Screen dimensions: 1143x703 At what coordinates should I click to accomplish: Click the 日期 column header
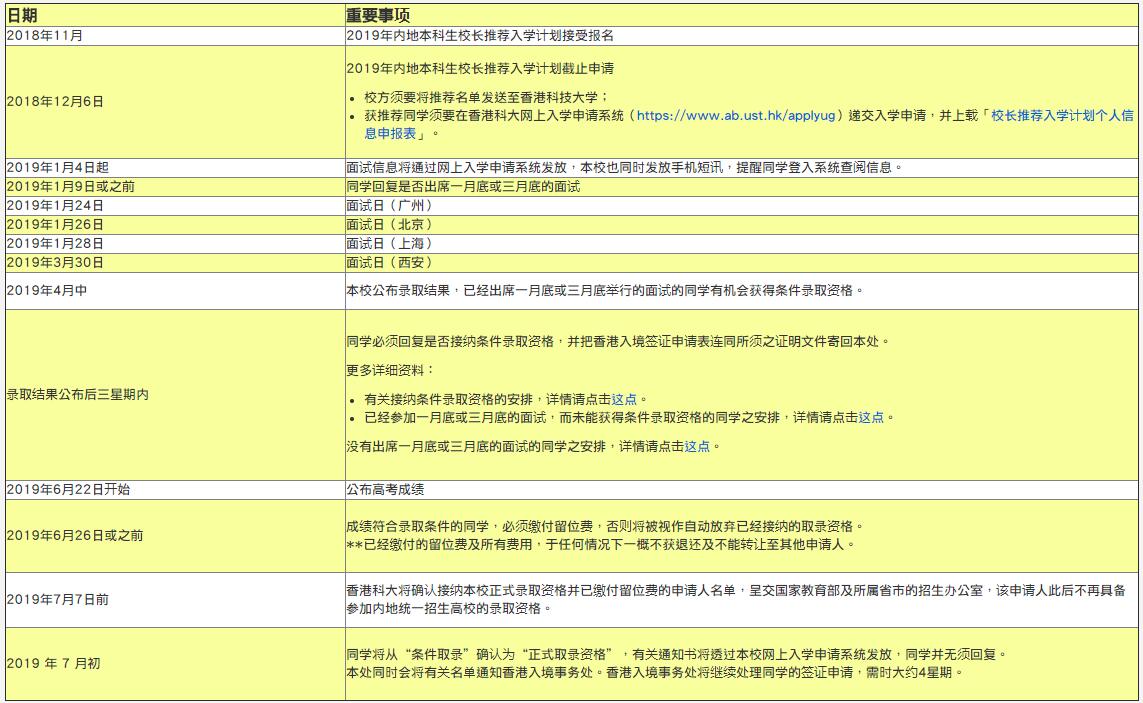tap(22, 16)
